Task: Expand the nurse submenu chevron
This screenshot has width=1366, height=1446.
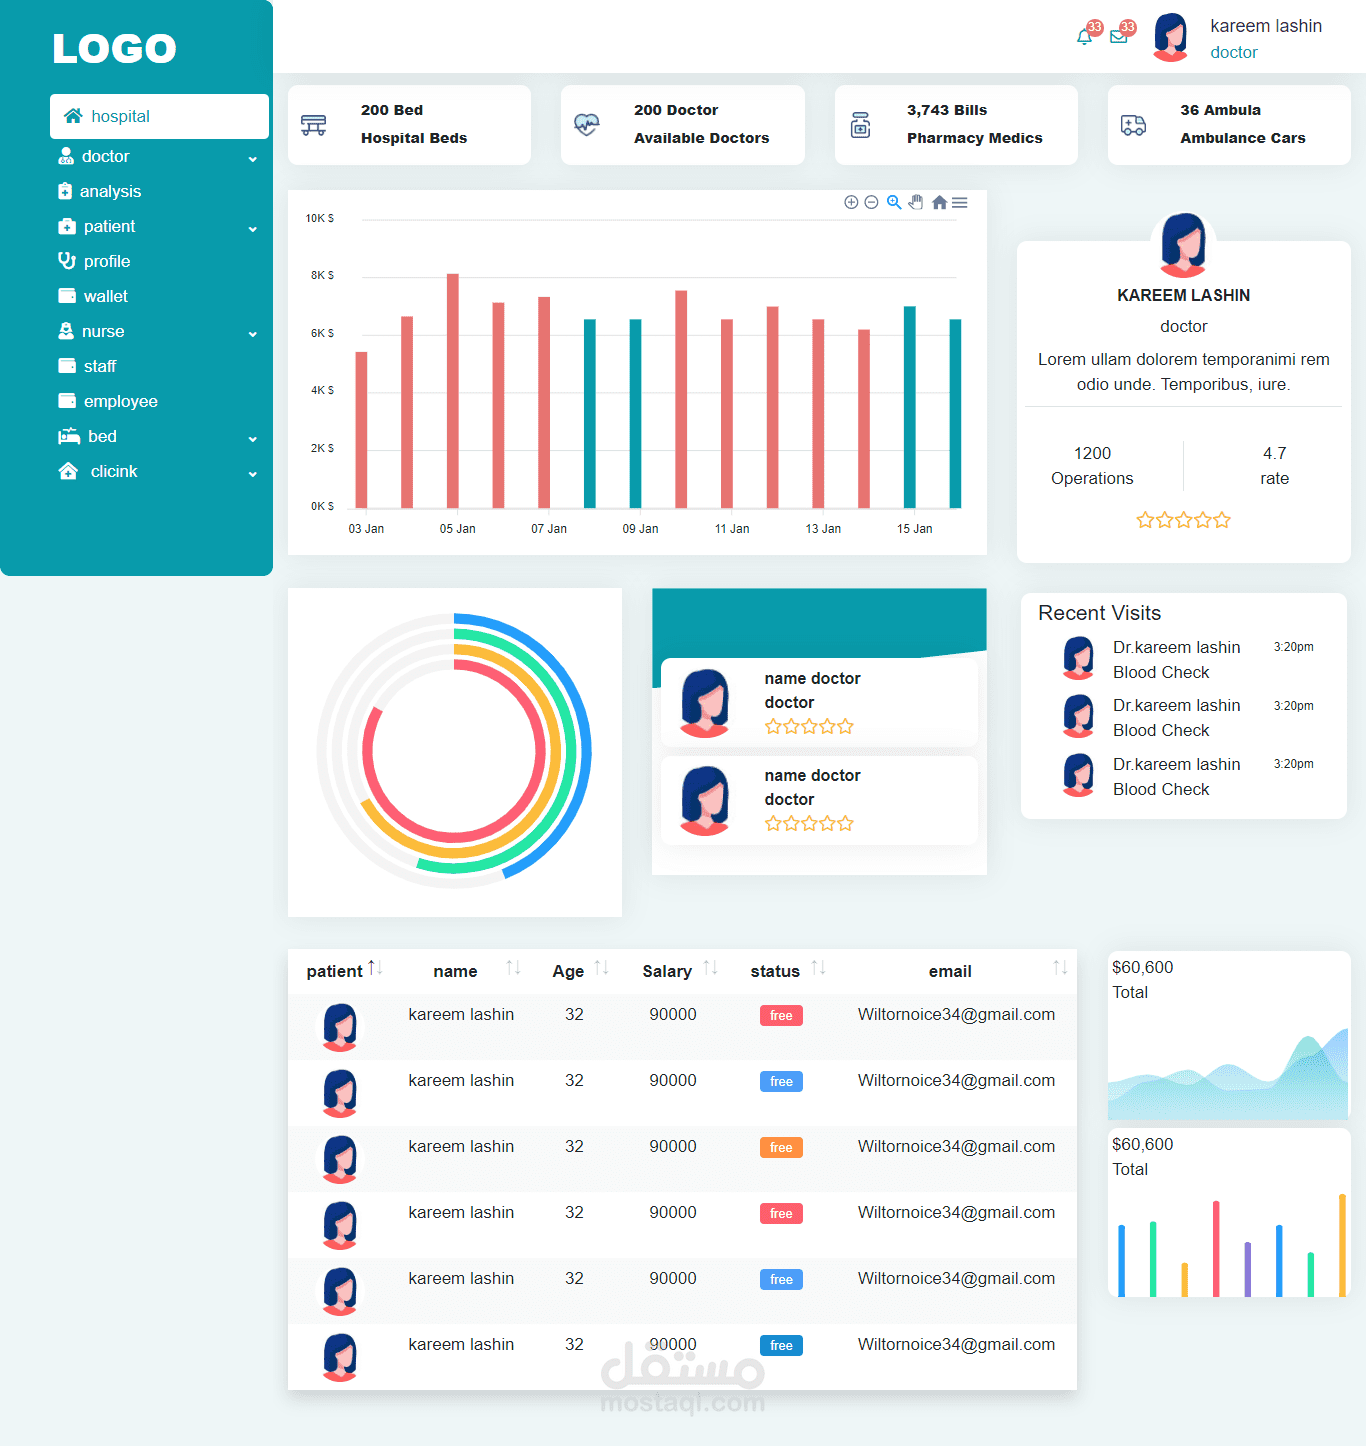Action: [253, 334]
